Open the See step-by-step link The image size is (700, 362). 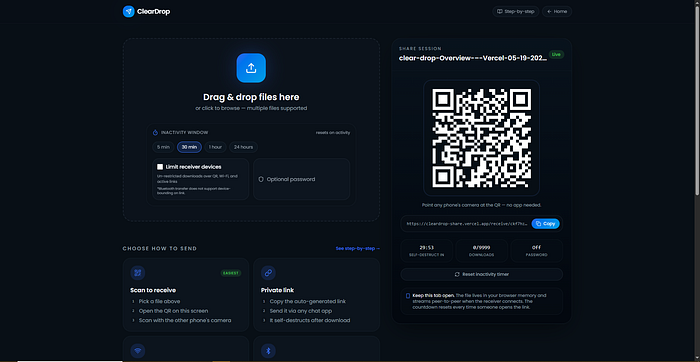(358, 248)
